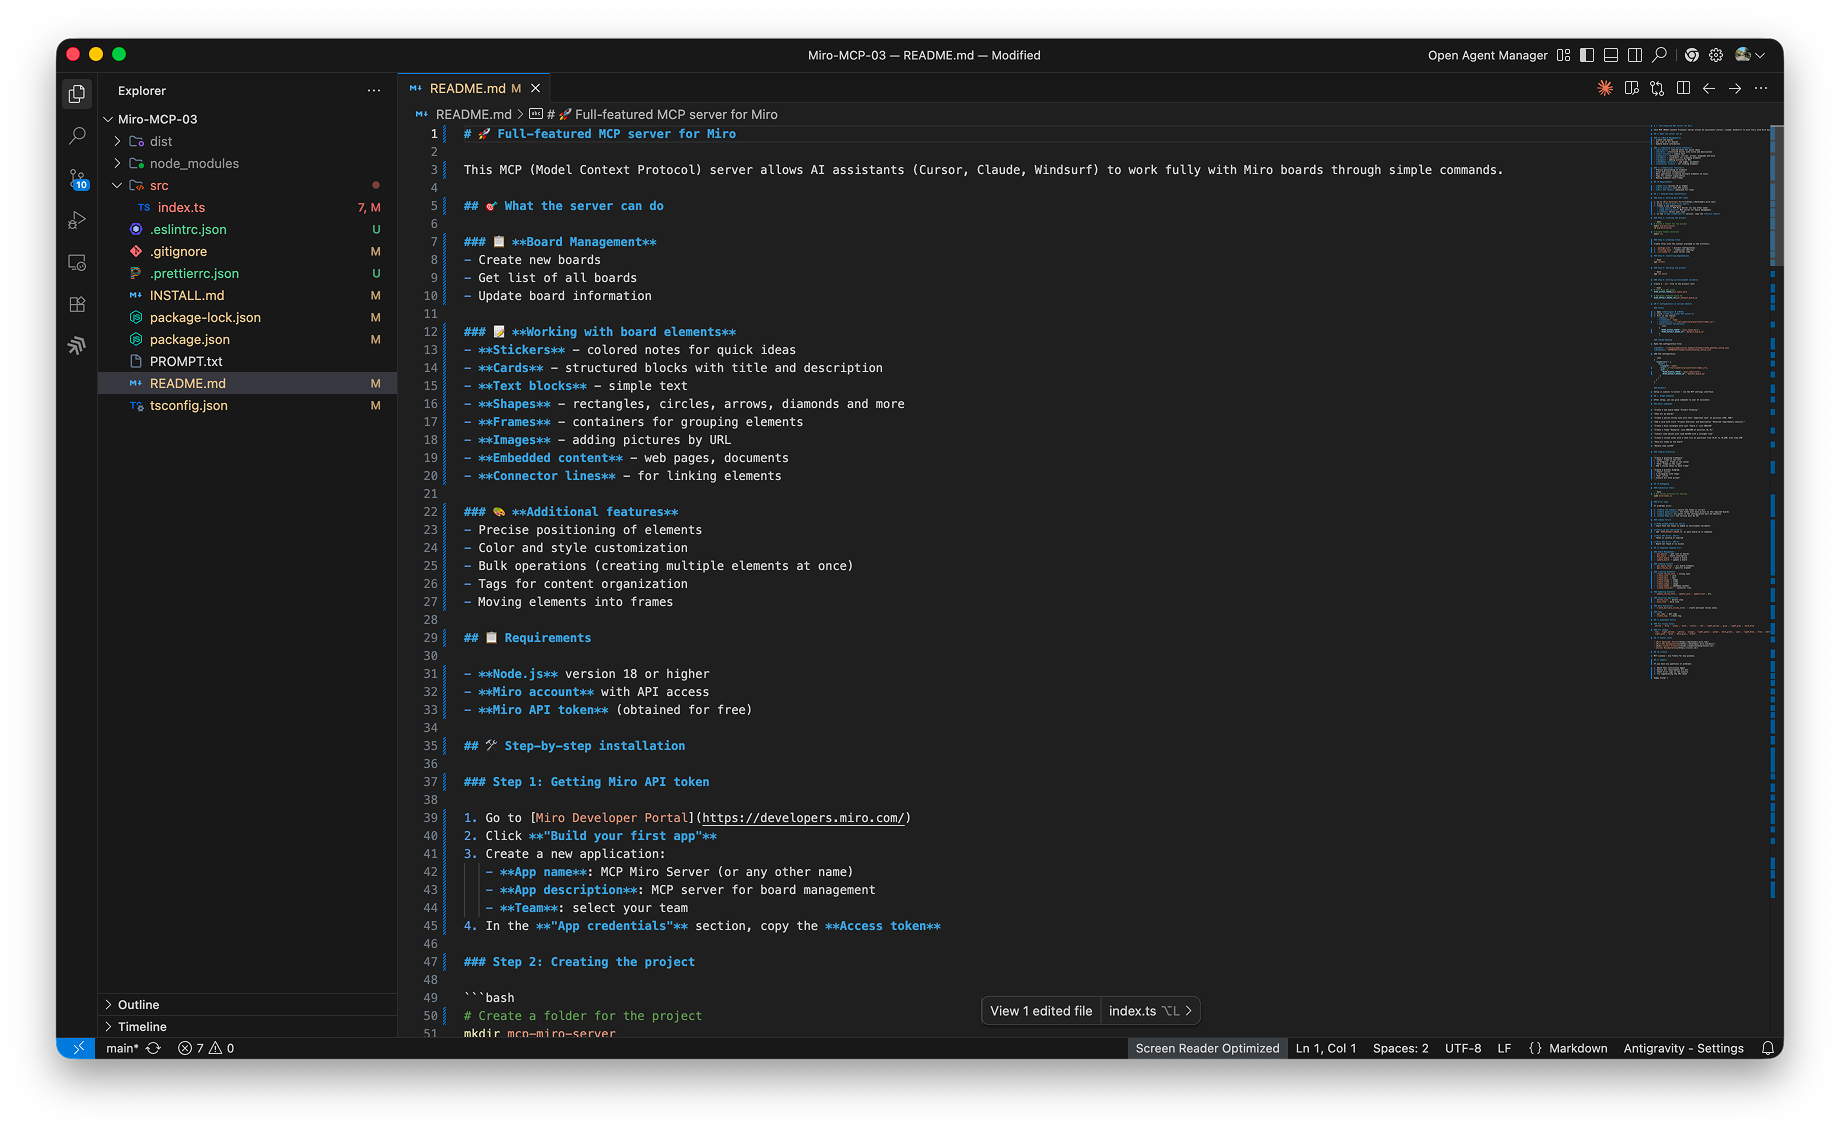This screenshot has height=1133, width=1840.
Task: Click the notifications bell in the status bar
Action: [x=1767, y=1048]
